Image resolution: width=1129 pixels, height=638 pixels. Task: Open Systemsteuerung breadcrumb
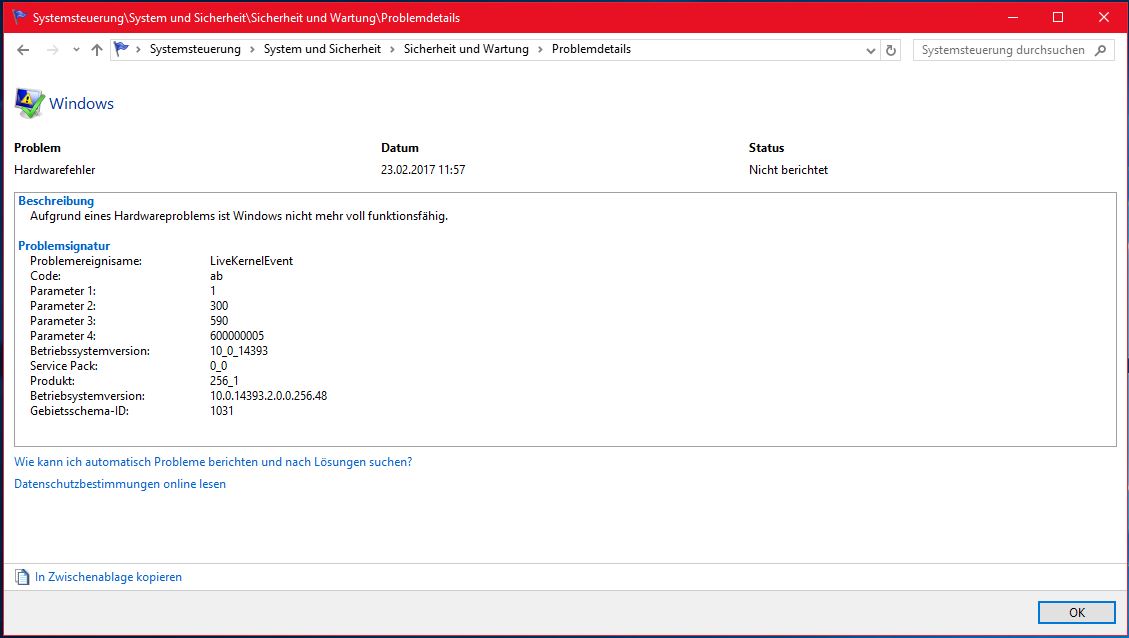(x=195, y=49)
